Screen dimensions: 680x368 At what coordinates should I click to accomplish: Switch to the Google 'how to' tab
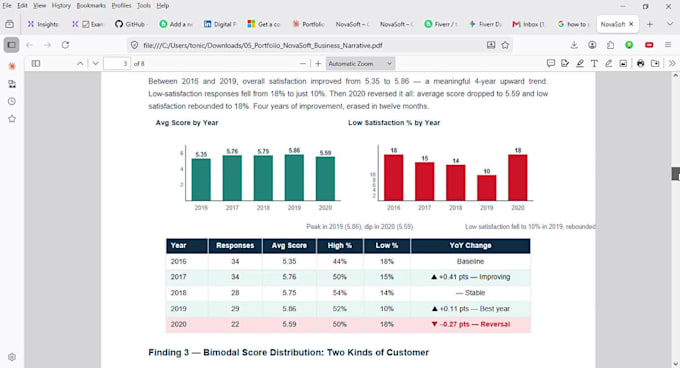click(573, 24)
